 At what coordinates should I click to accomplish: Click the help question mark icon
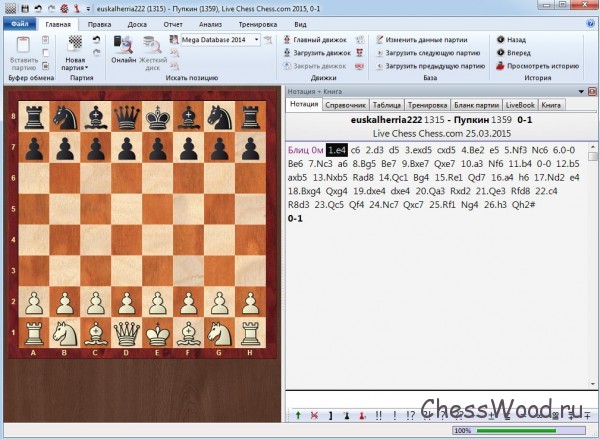(x=590, y=24)
